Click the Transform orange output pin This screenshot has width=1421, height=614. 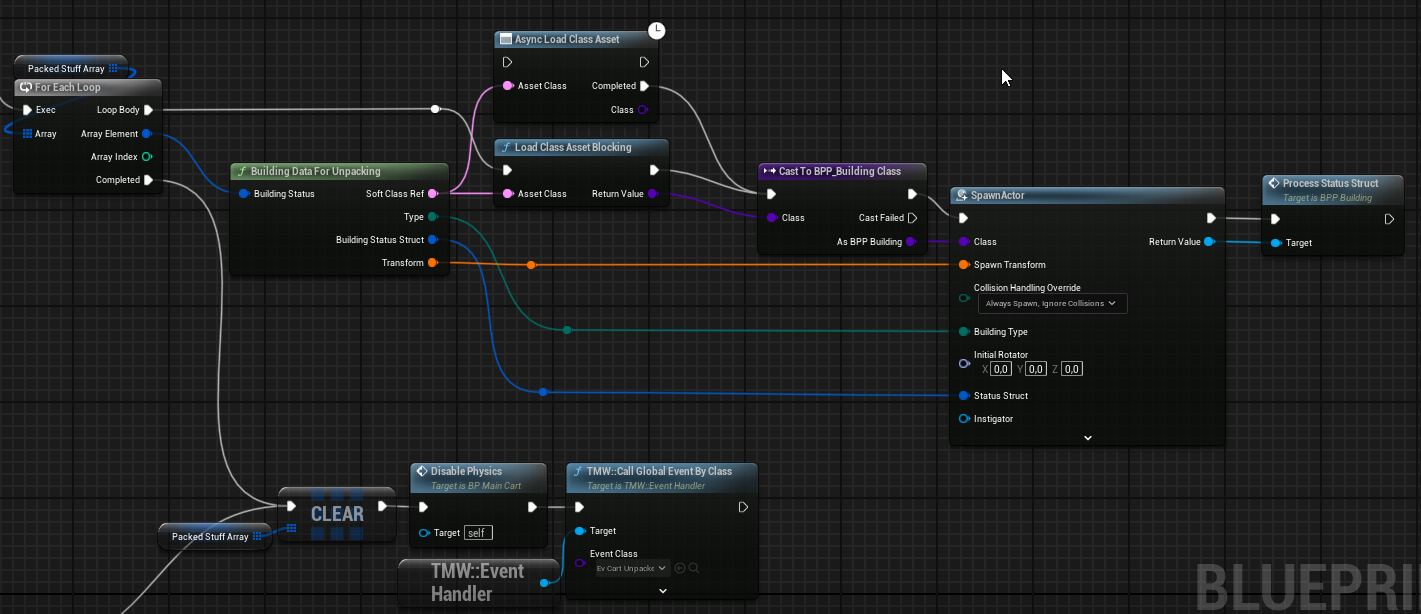pos(432,263)
